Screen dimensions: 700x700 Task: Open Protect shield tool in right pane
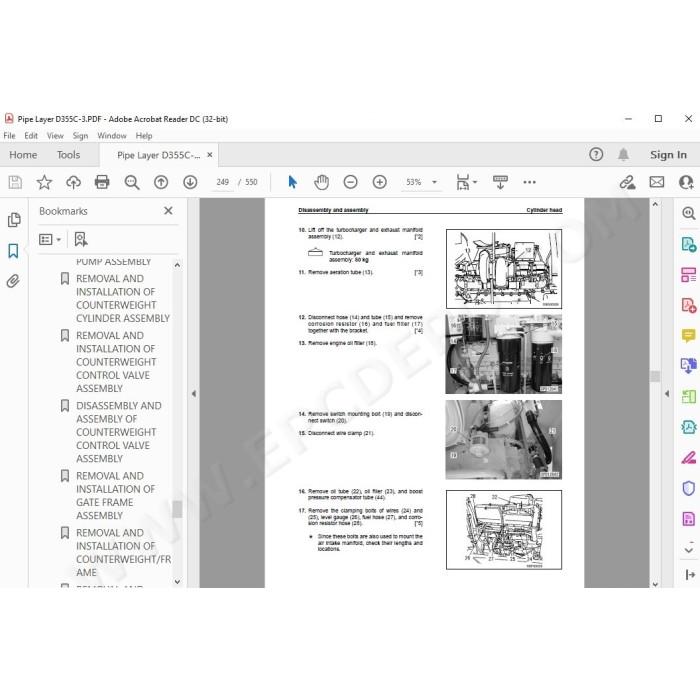click(x=689, y=488)
